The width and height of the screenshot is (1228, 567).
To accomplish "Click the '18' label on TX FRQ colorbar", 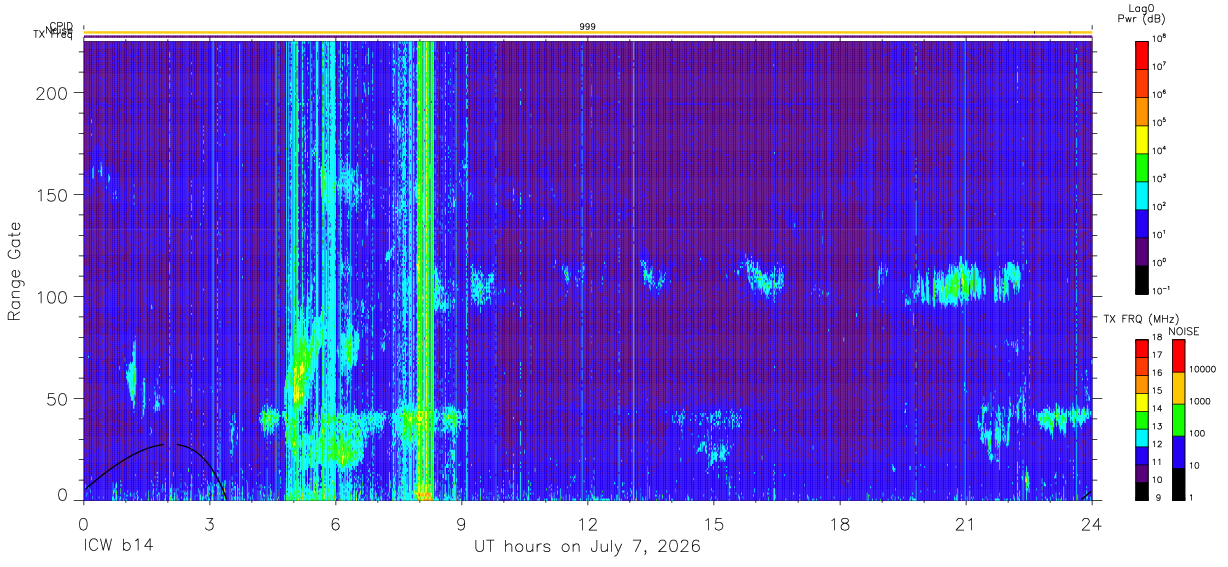I will coord(1160,338).
